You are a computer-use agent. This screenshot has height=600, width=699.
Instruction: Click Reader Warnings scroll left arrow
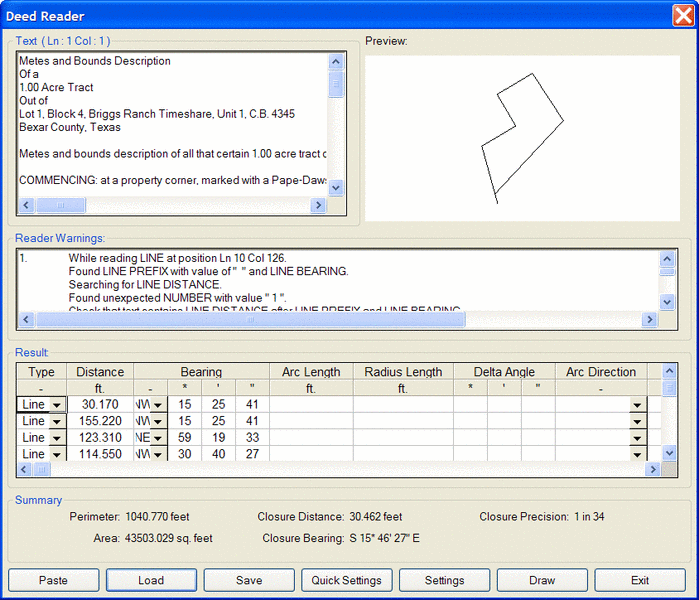tap(26, 319)
